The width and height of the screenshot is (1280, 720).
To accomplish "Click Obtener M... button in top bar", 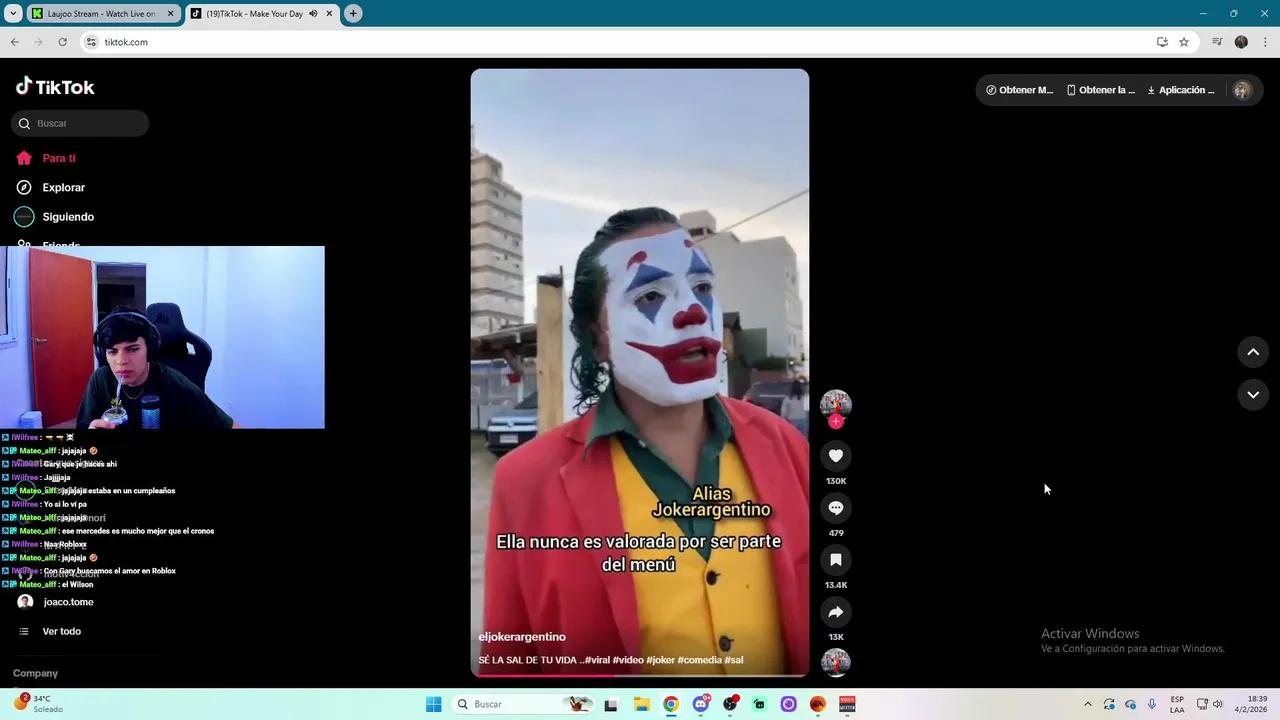I will coord(1019,90).
